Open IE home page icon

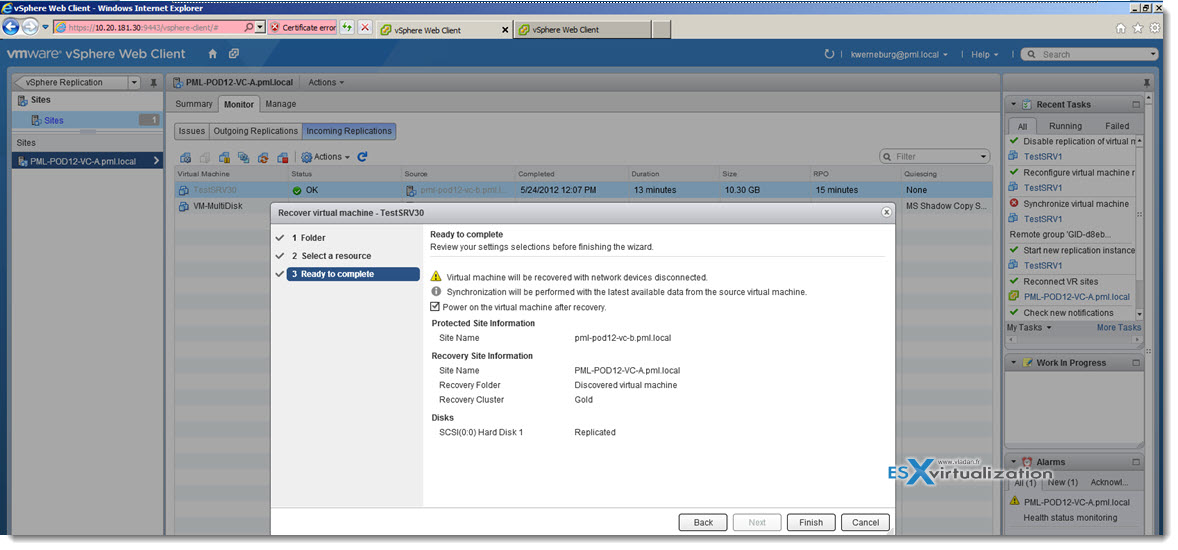pos(1121,28)
